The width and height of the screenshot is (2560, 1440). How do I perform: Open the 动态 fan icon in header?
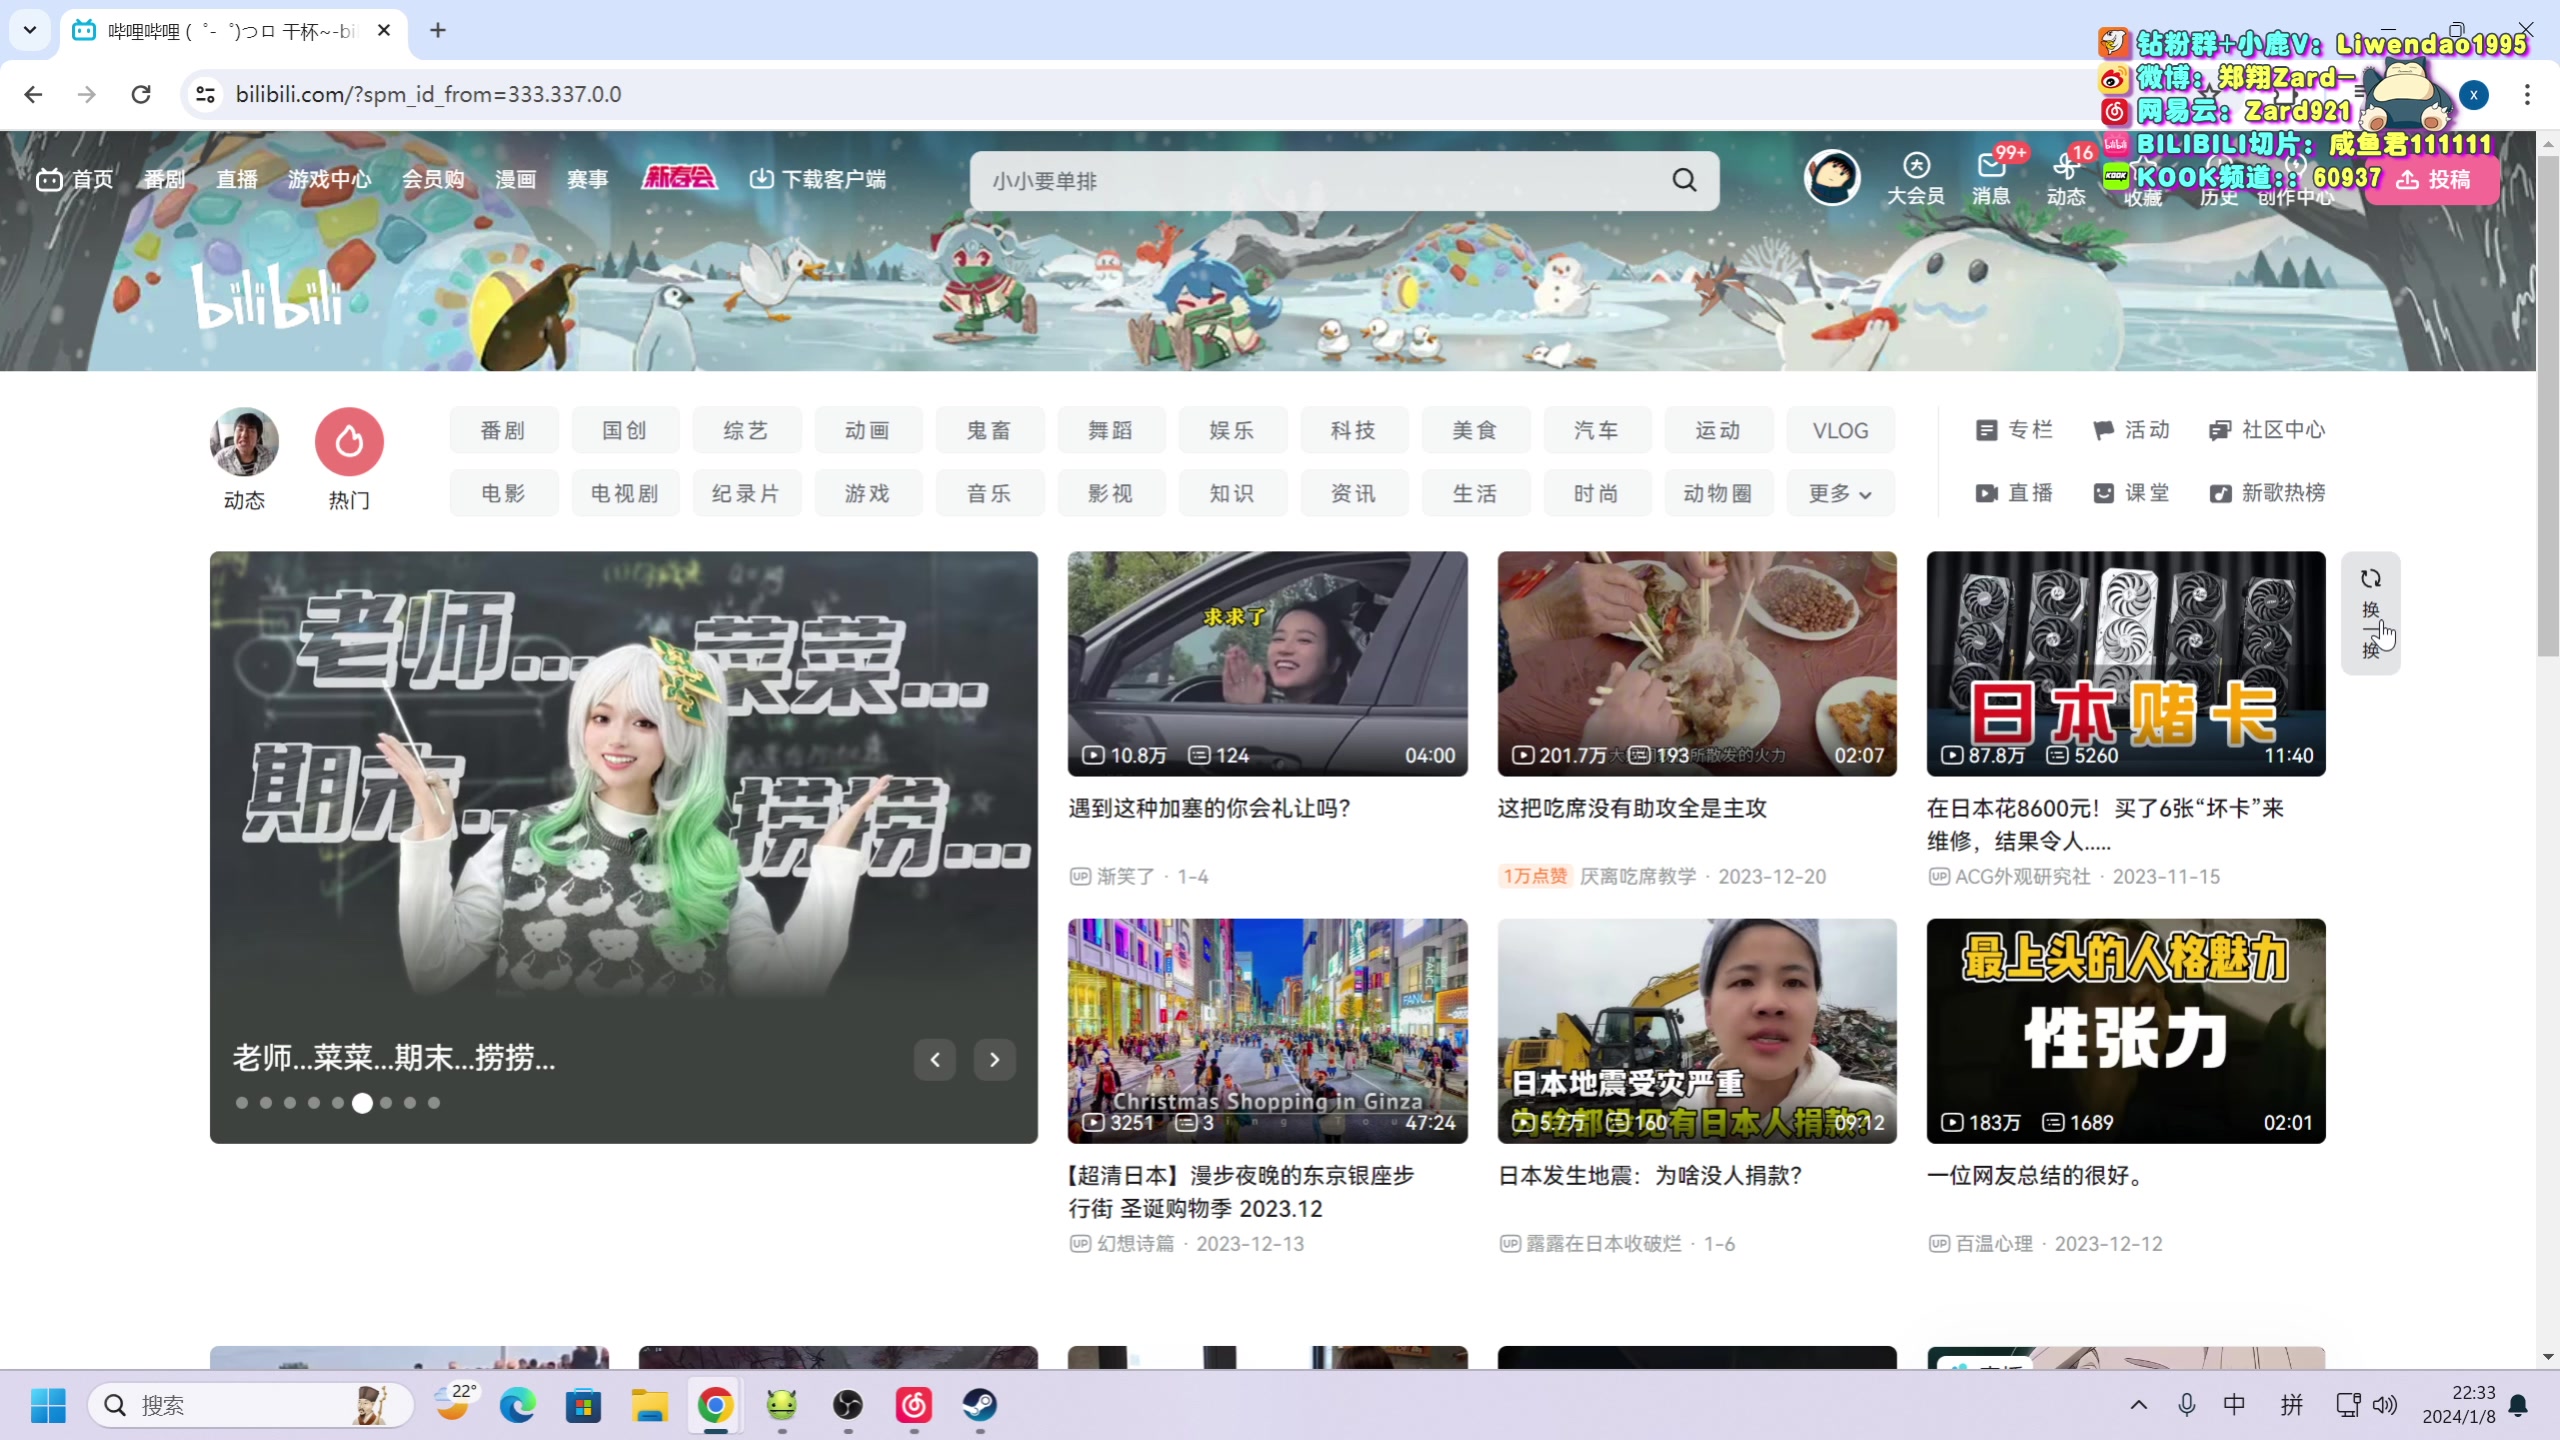coord(2065,167)
